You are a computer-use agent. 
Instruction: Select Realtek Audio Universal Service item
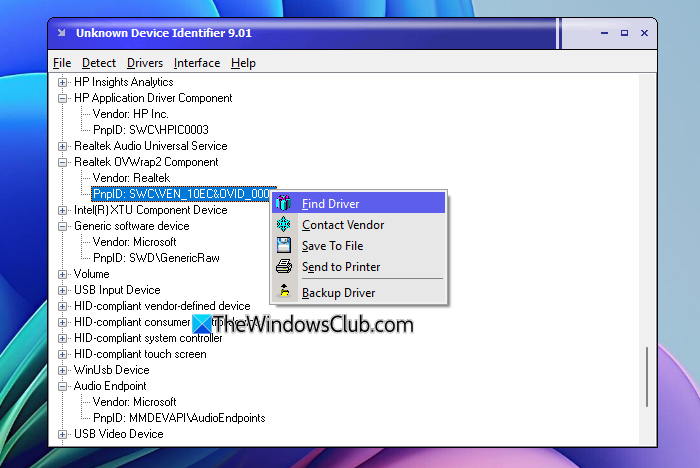click(x=150, y=146)
